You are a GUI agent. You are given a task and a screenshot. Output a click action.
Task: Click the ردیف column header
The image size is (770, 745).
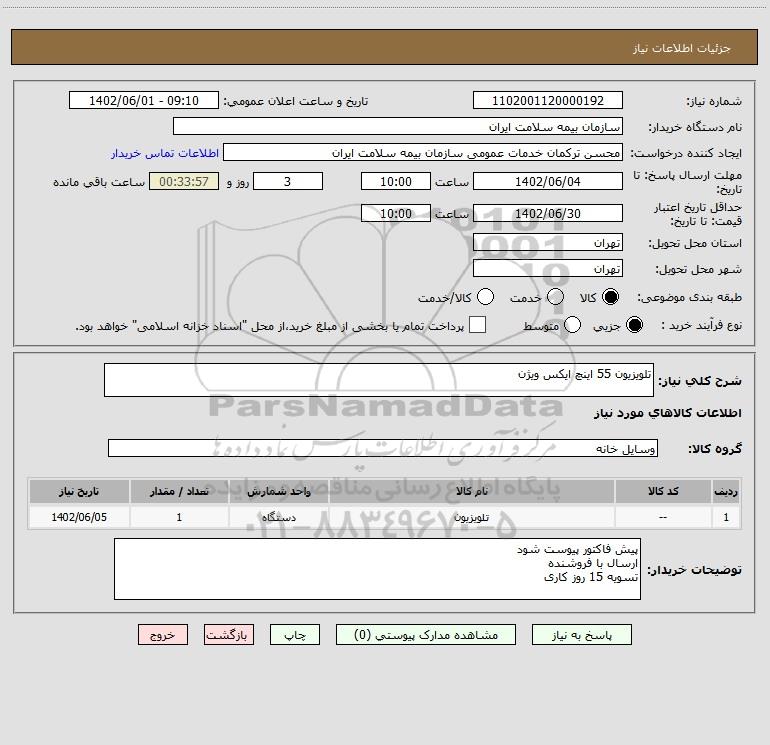click(726, 491)
